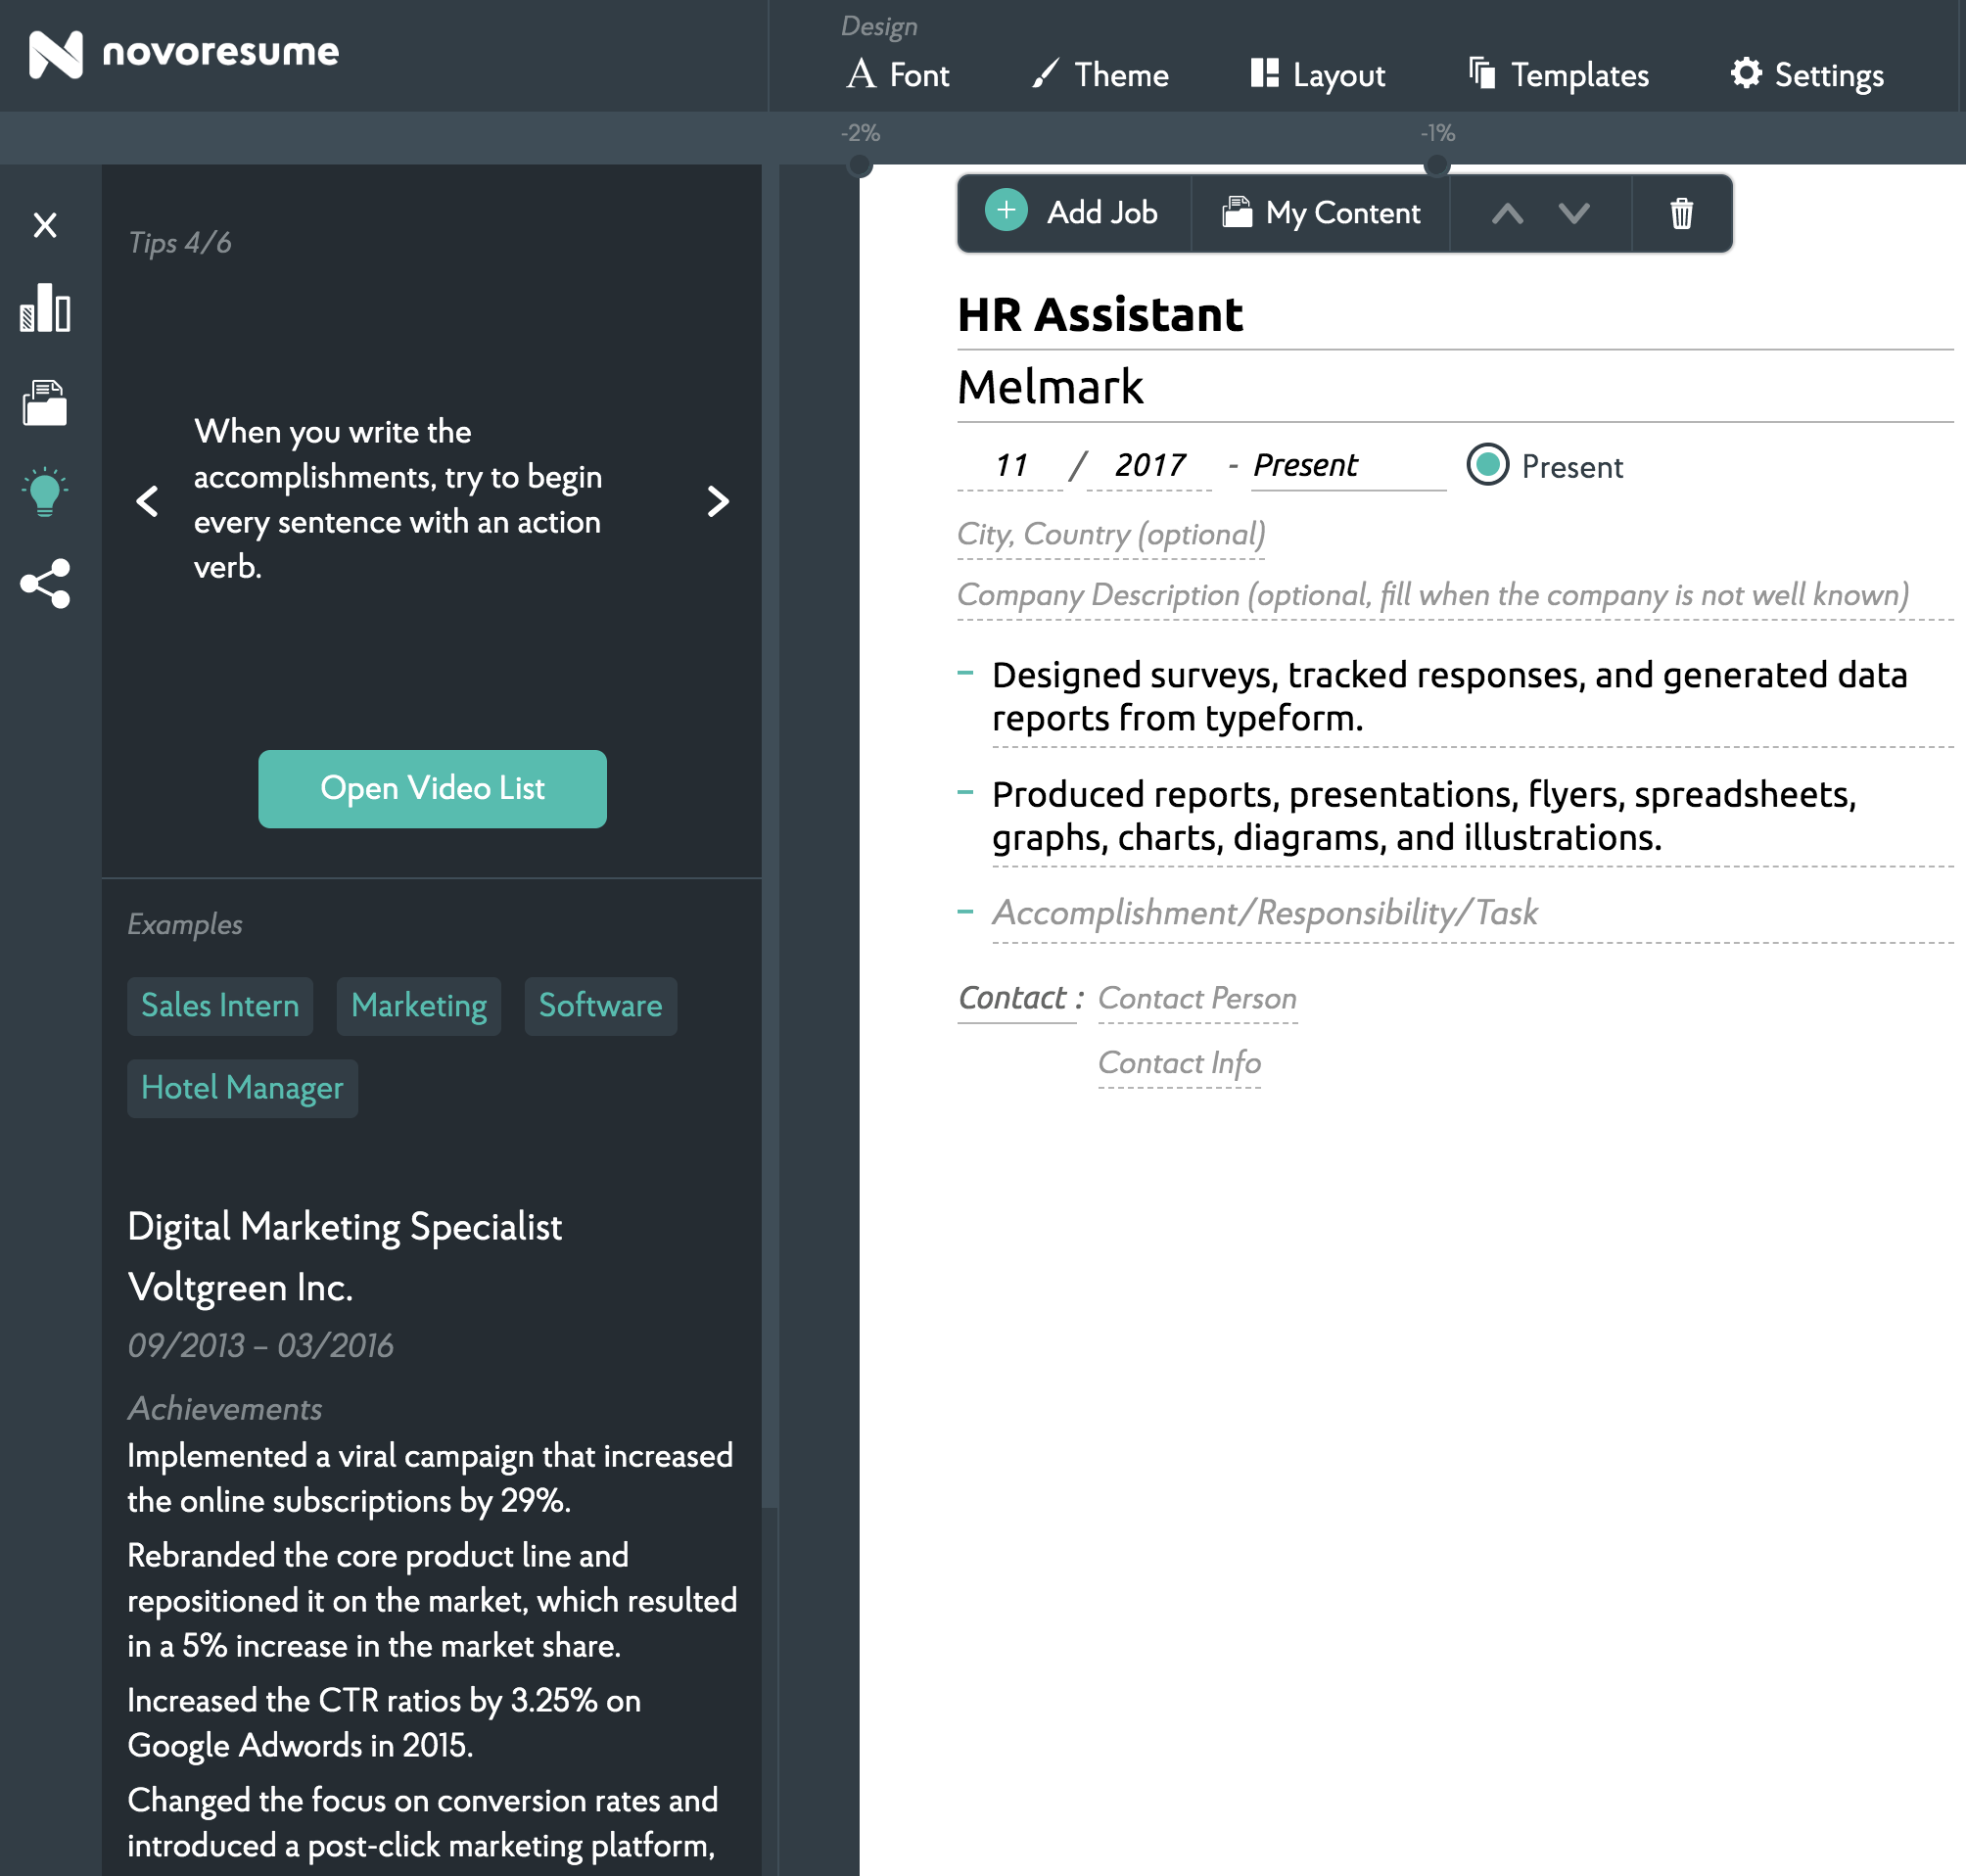Navigate to previous tip using left arrow

148,498
